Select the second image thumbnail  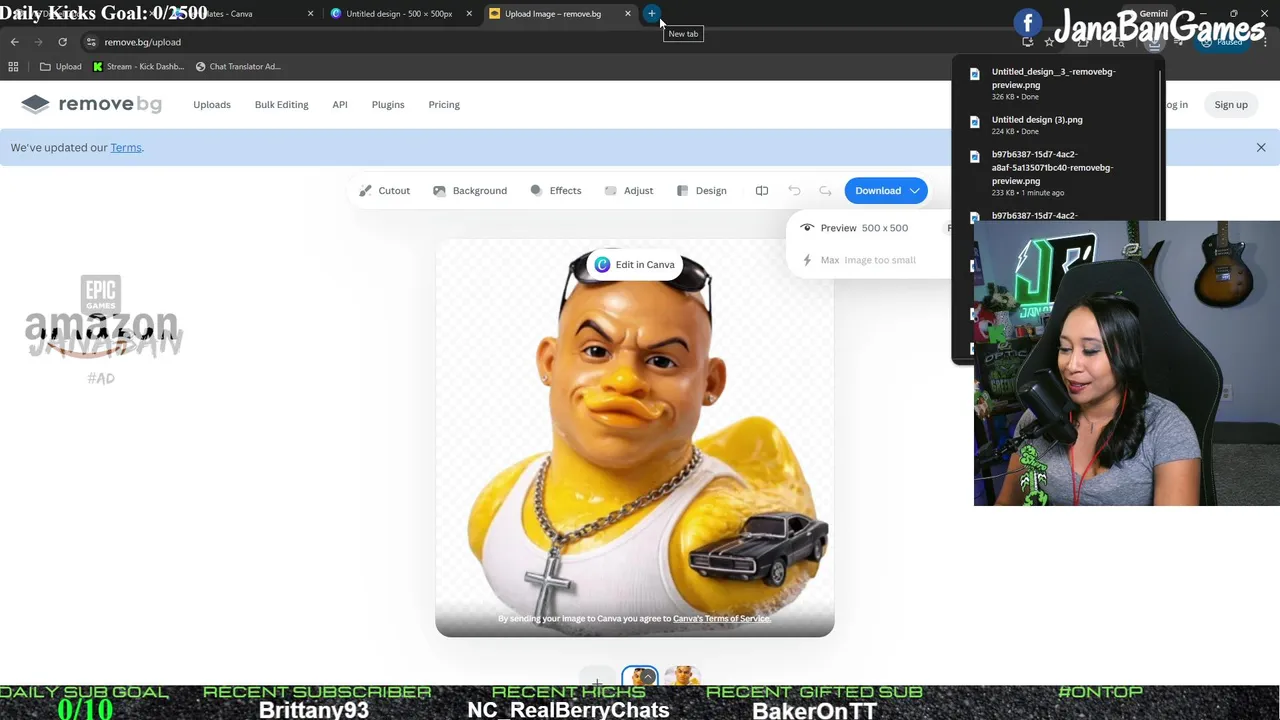(x=682, y=677)
